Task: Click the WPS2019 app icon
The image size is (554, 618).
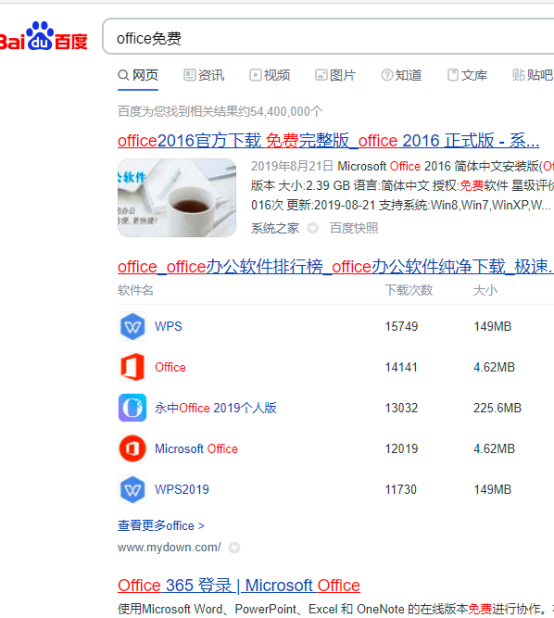Action: pyautogui.click(x=132, y=490)
